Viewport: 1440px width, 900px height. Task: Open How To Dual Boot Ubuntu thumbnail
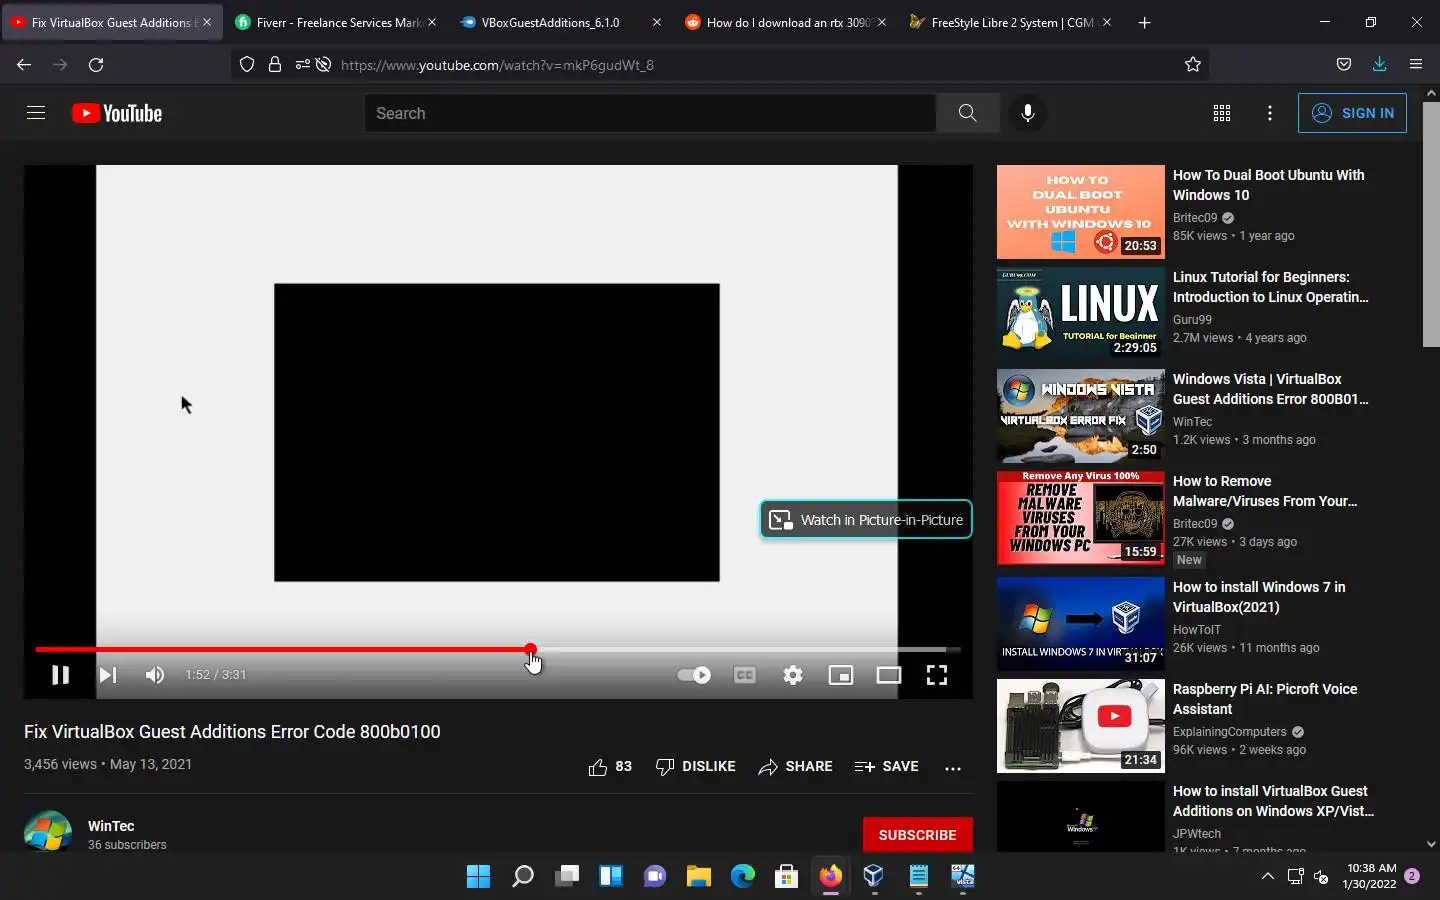pyautogui.click(x=1081, y=212)
